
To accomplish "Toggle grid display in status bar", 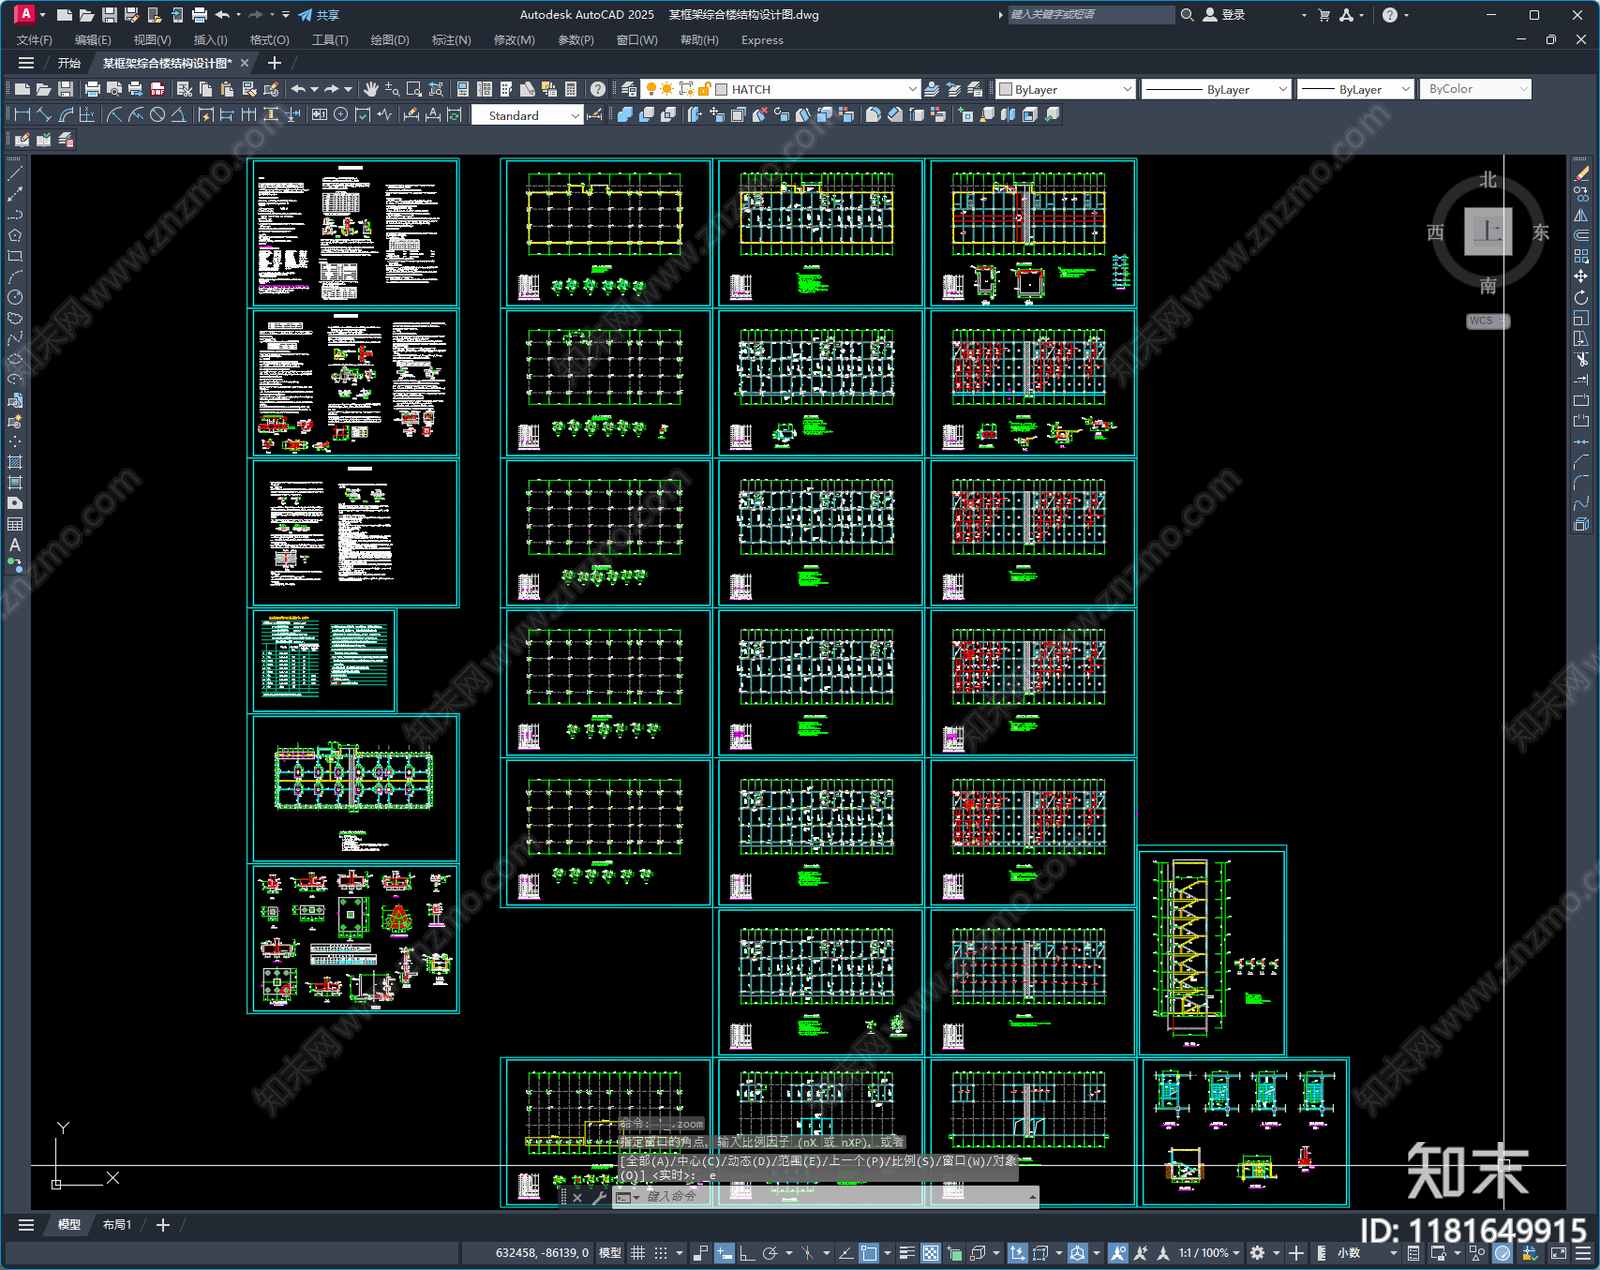I will click(x=637, y=1253).
